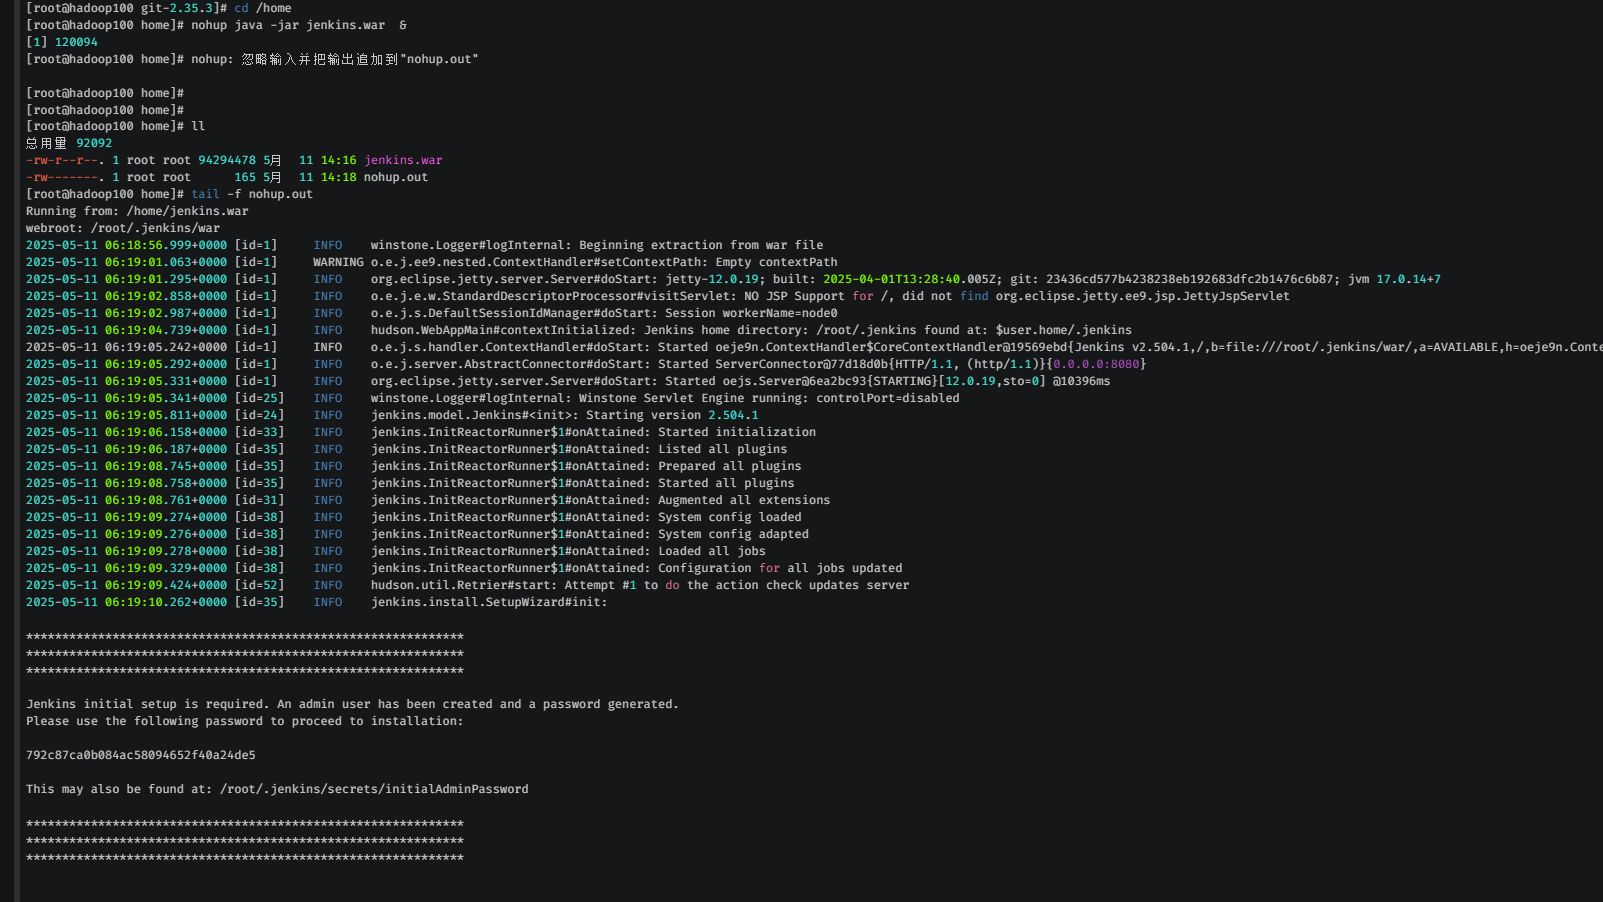
Task: Click the 0.0.0.0:8080 address
Action: click(x=1096, y=364)
